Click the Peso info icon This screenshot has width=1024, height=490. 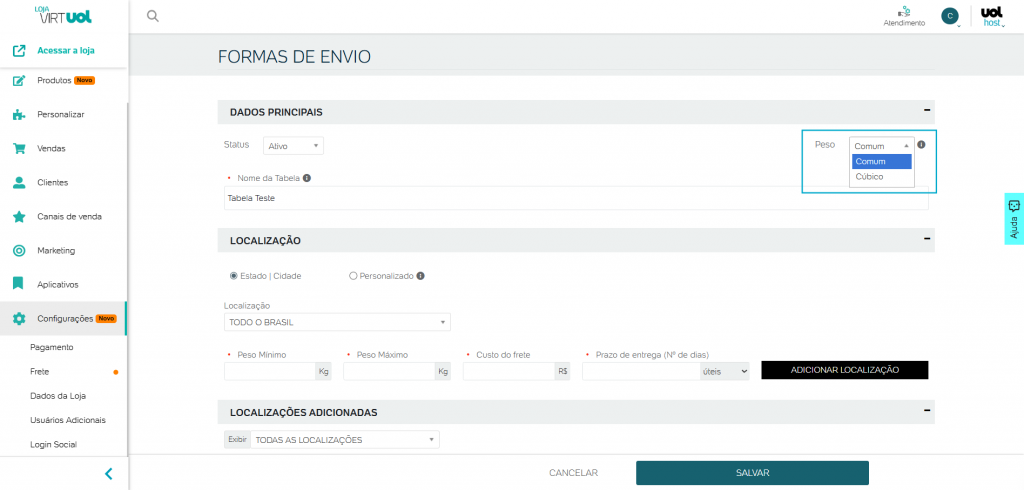pyautogui.click(x=921, y=145)
